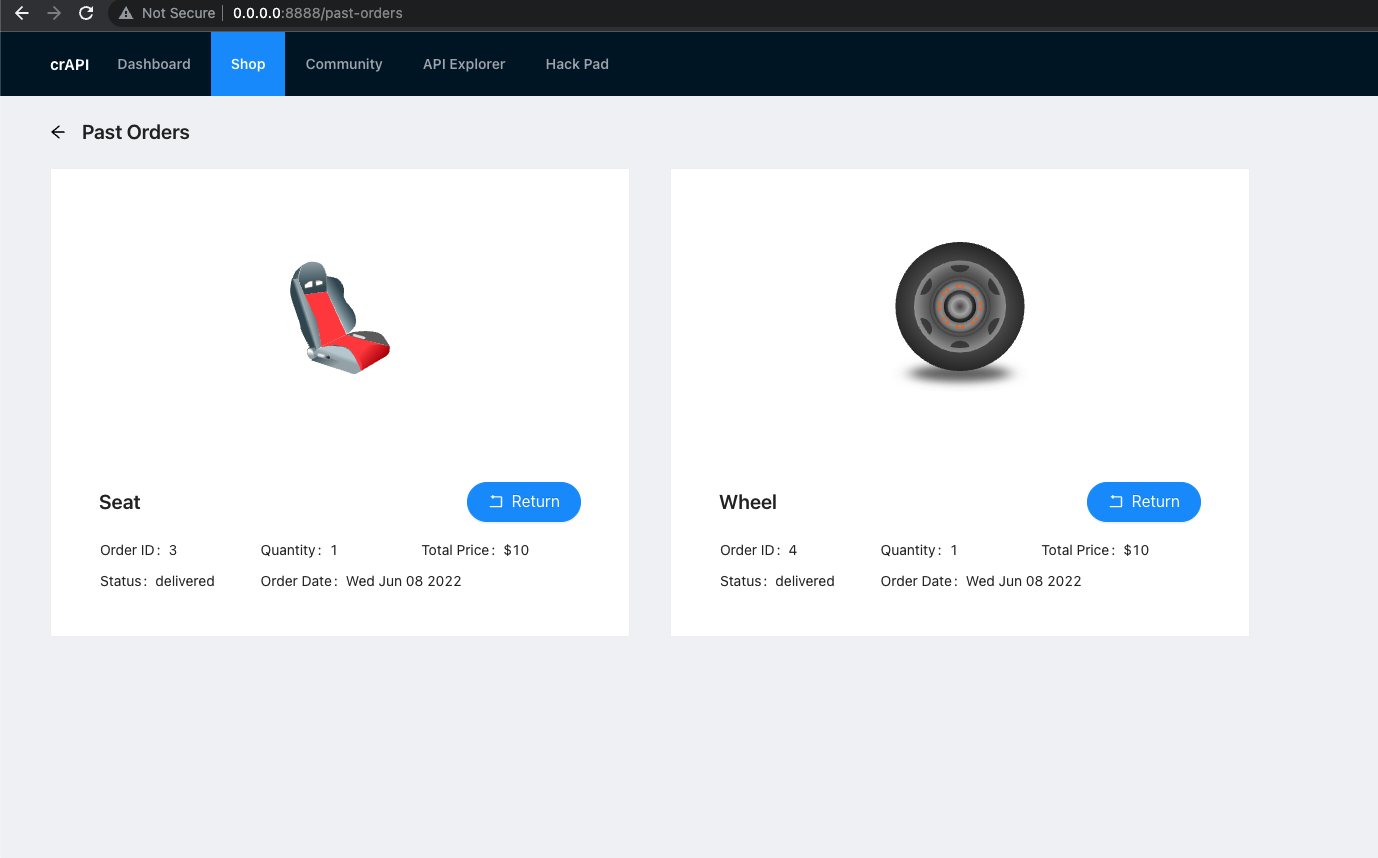
Task: Click Order ID 3 text
Action: (139, 550)
